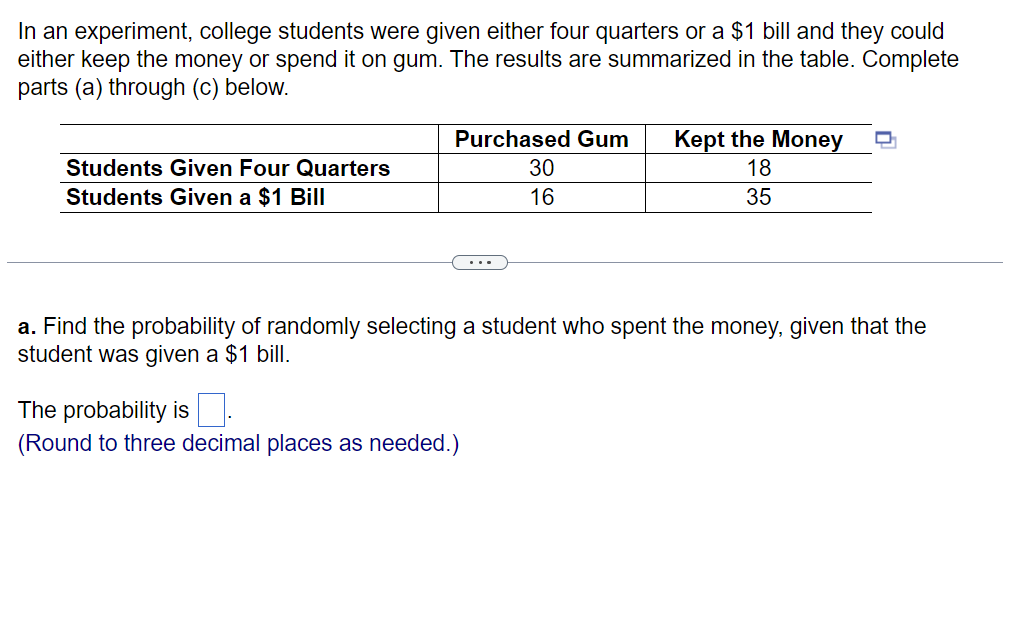The width and height of the screenshot is (1011, 637).
Task: Collapse the question section using the three-dot button
Action: tap(480, 262)
